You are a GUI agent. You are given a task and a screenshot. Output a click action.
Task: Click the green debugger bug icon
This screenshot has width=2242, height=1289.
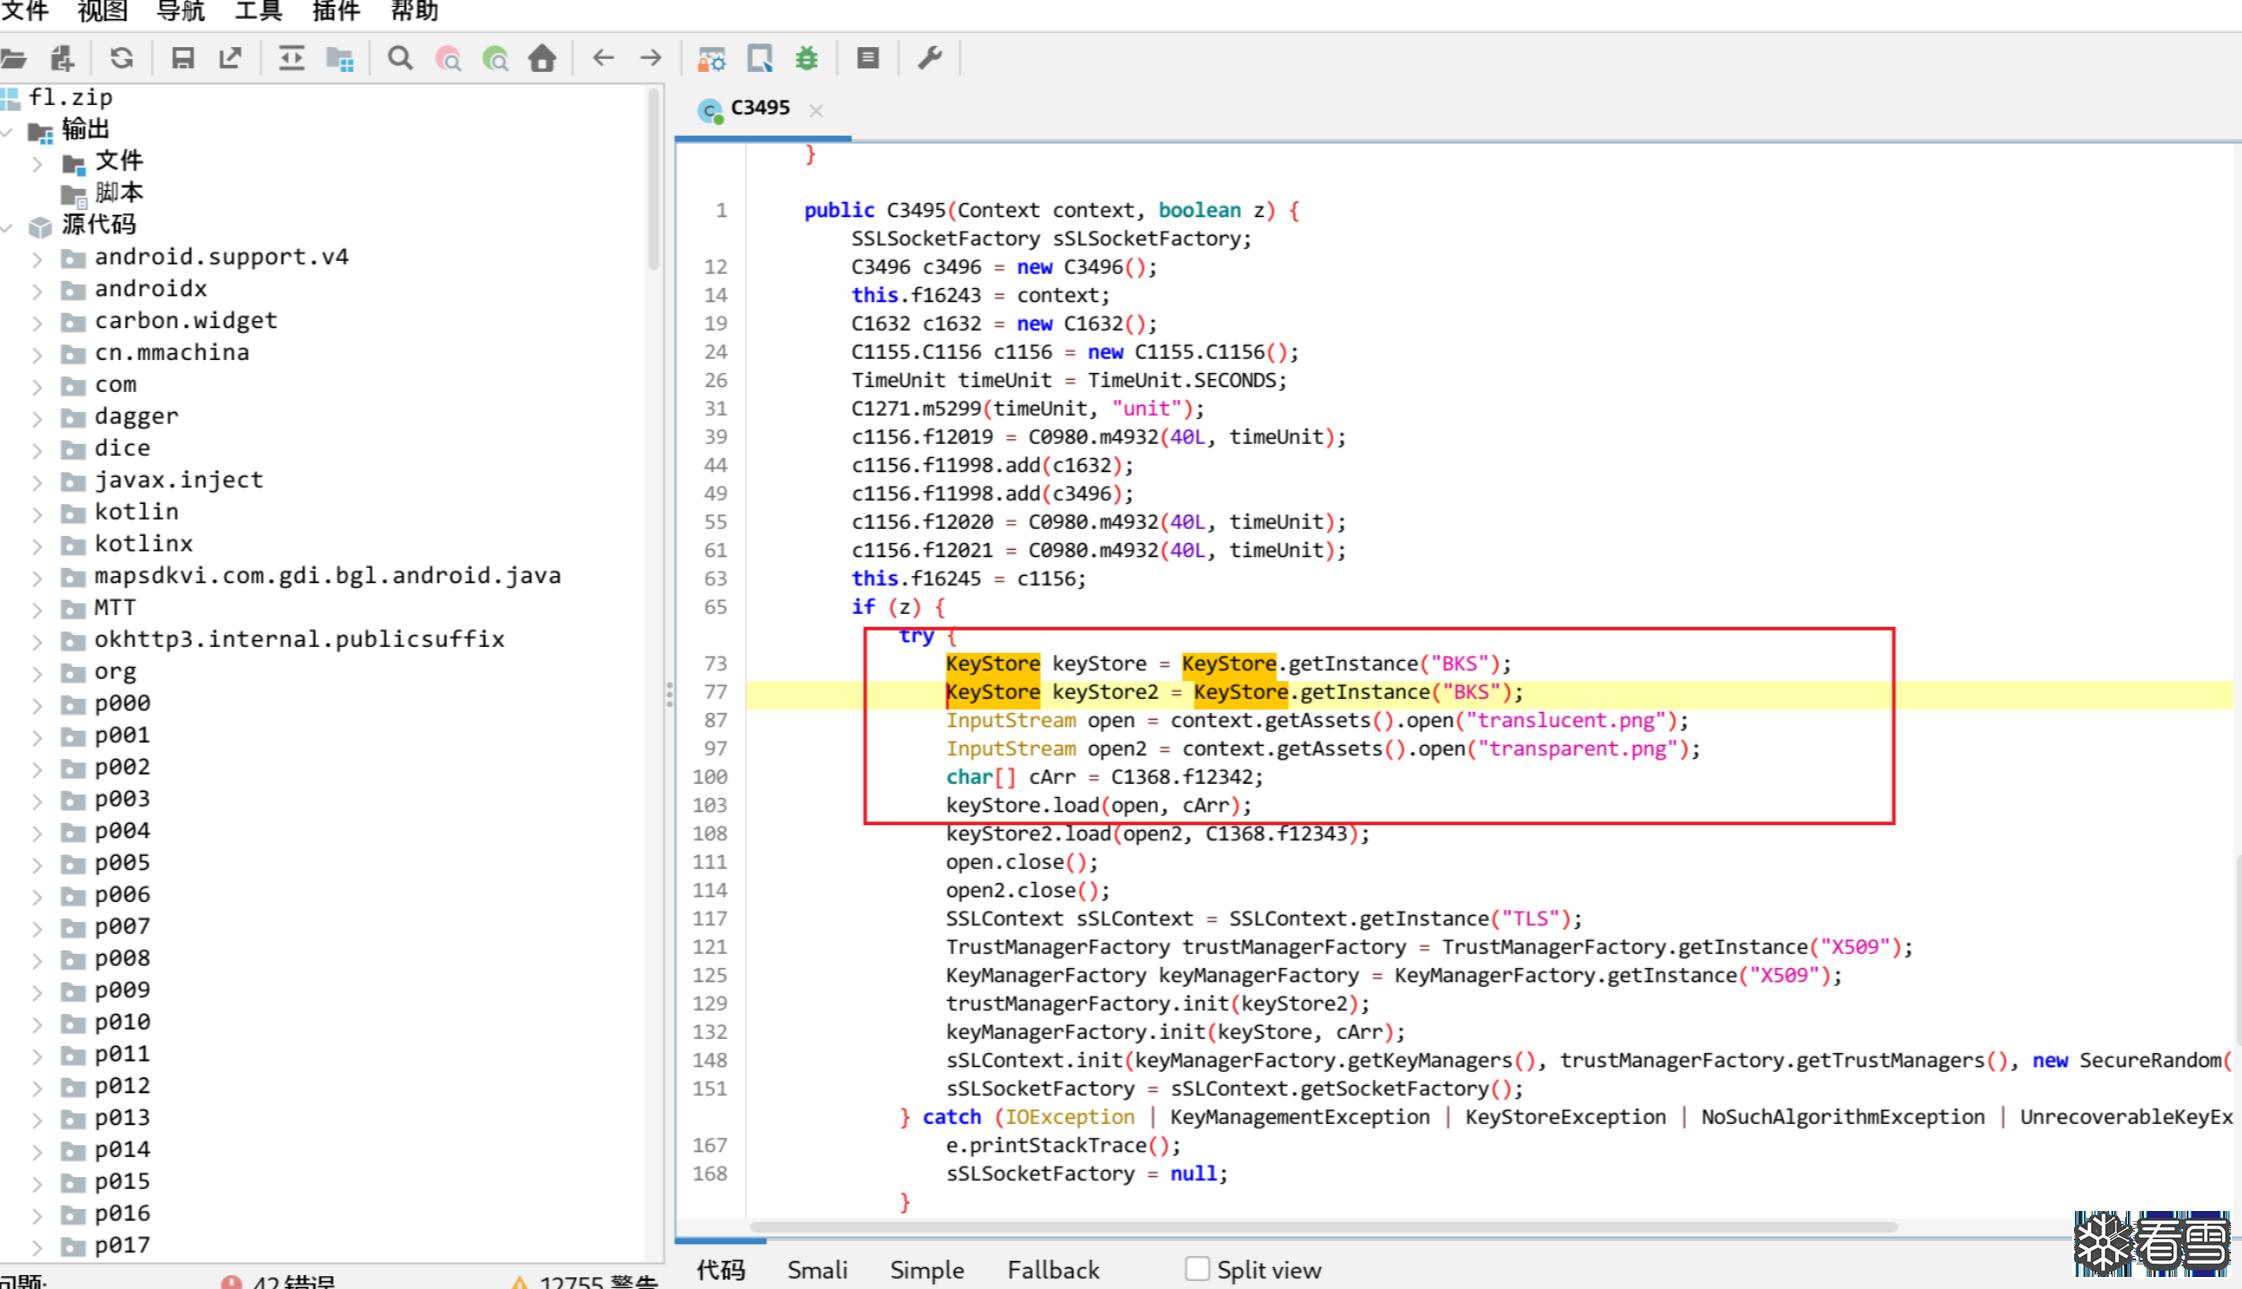(806, 58)
